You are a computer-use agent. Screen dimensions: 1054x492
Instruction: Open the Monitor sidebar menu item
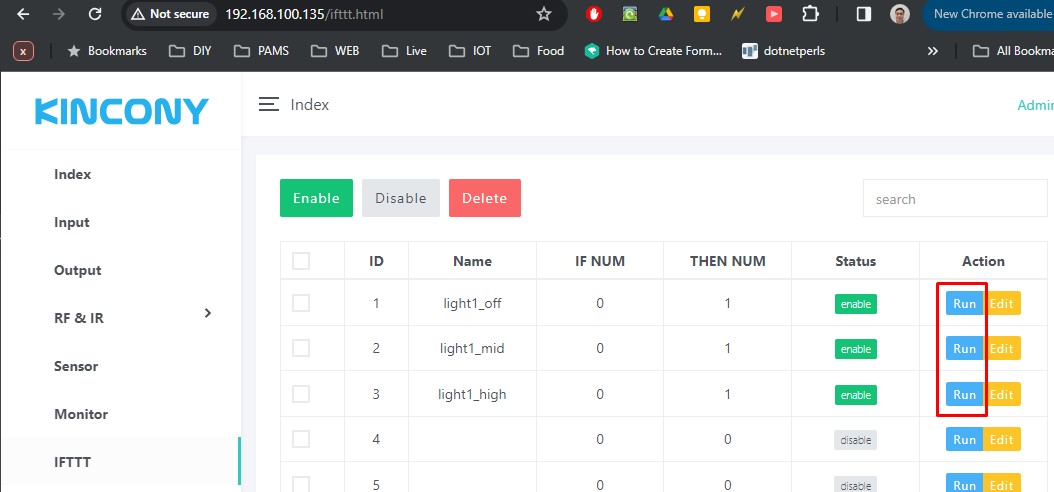pyautogui.click(x=81, y=414)
